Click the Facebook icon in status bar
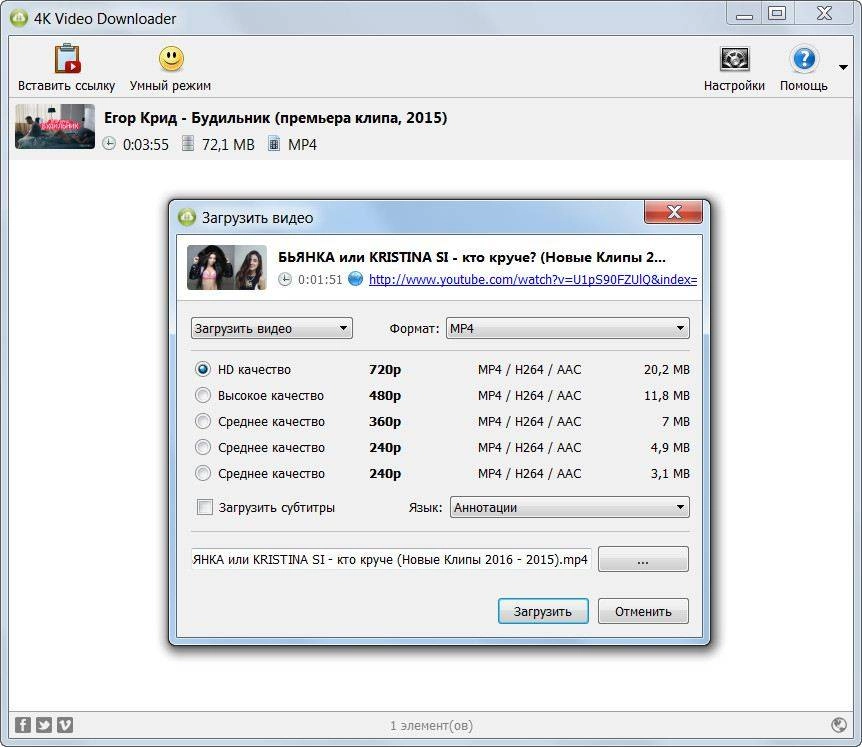Image resolution: width=862 pixels, height=747 pixels. (x=23, y=724)
